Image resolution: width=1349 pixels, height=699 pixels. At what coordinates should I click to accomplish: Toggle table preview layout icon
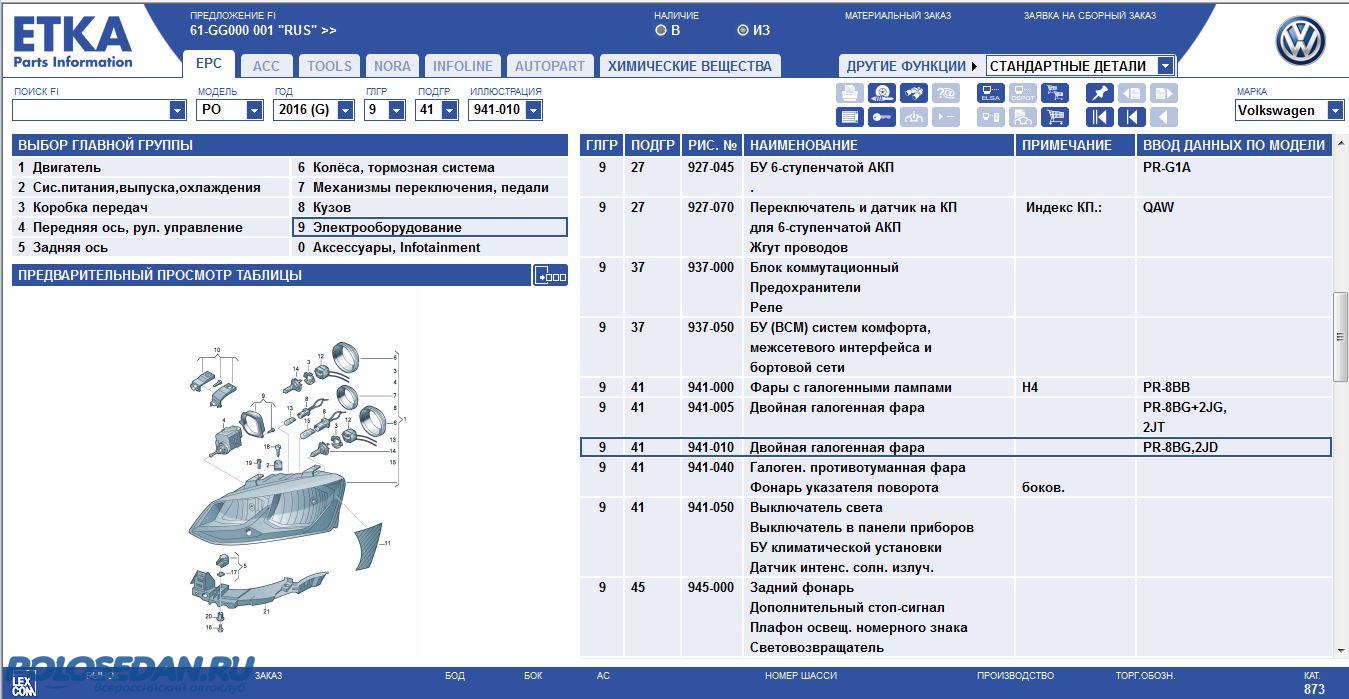(551, 275)
